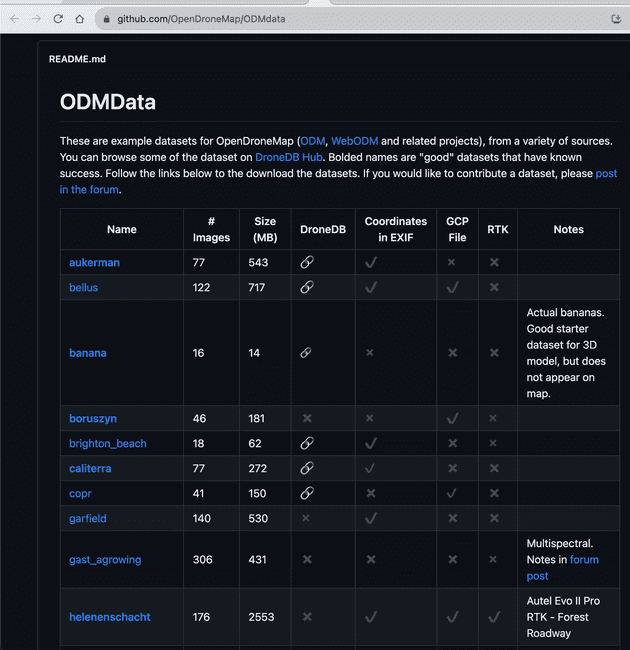
Task: Click the 'GCP File' column header
Action: coord(458,229)
